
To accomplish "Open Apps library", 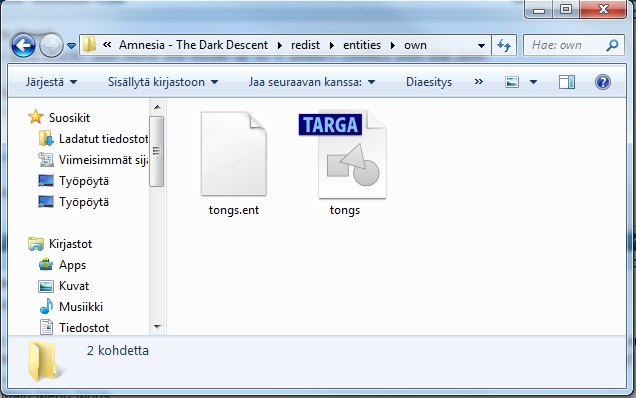I will click(x=62, y=265).
